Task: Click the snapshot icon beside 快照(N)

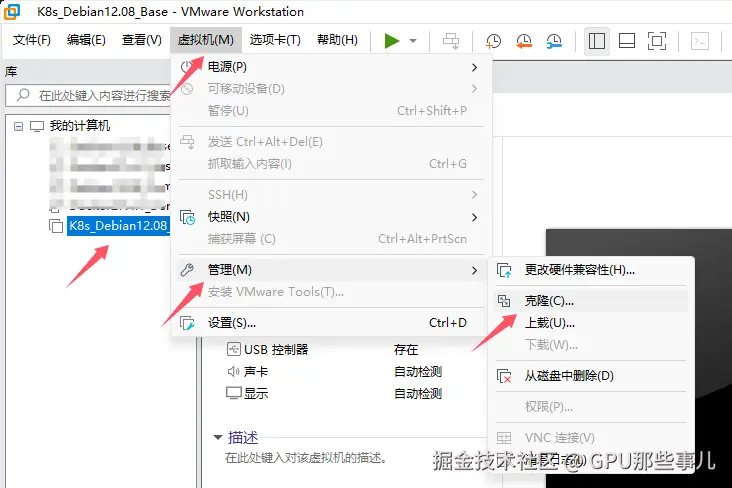Action: 188,217
